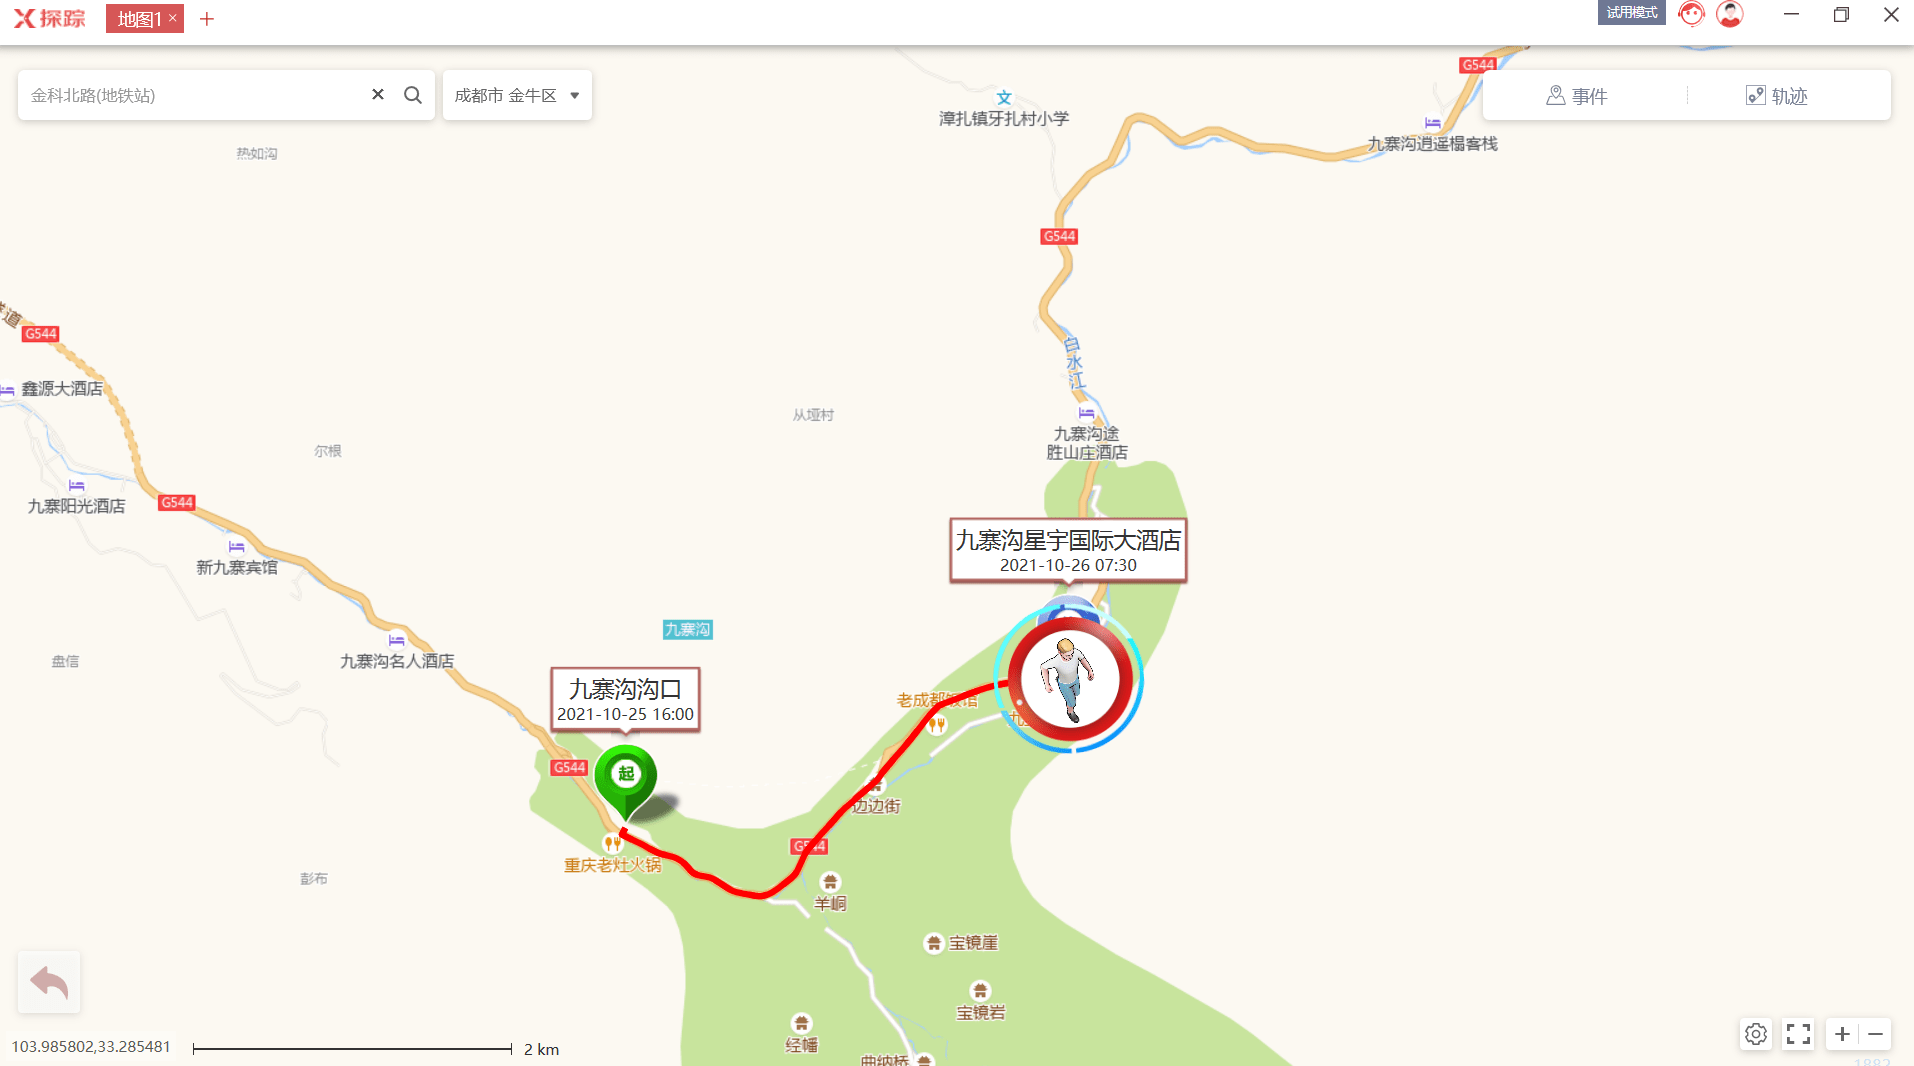Zoom out with the minus button

pyautogui.click(x=1876, y=1034)
